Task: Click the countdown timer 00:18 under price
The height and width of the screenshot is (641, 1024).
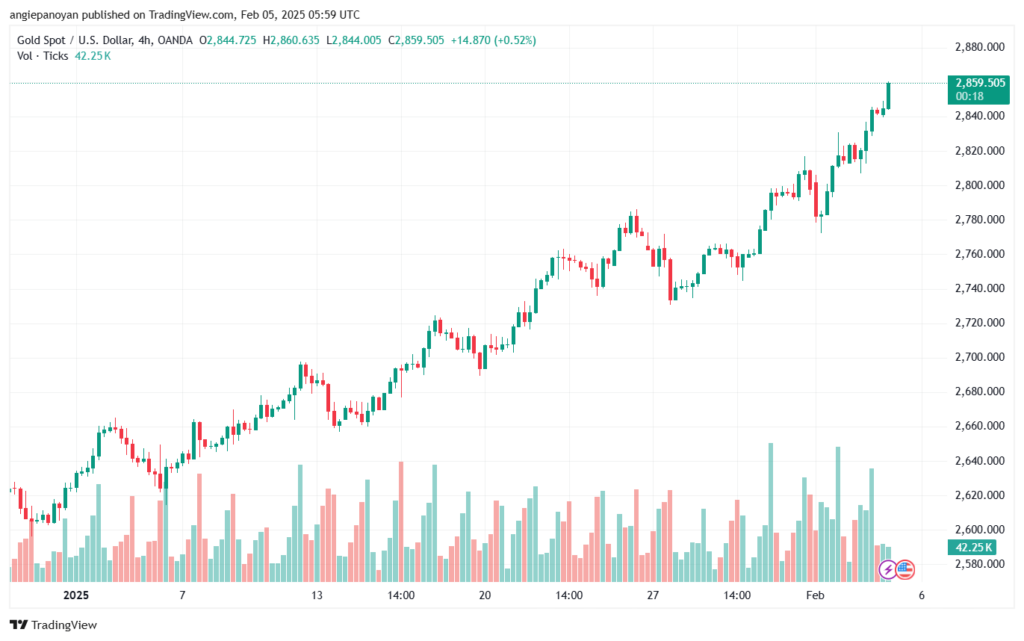Action: click(970, 97)
